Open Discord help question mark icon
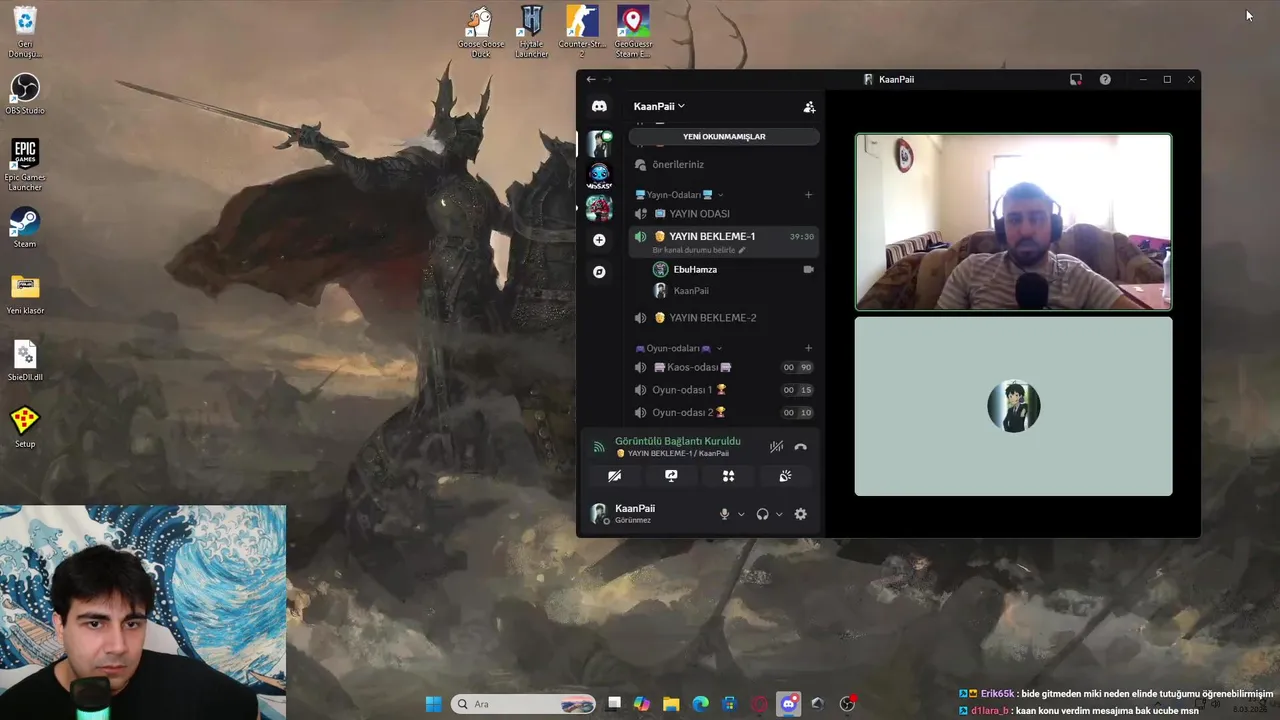 (x=1105, y=79)
